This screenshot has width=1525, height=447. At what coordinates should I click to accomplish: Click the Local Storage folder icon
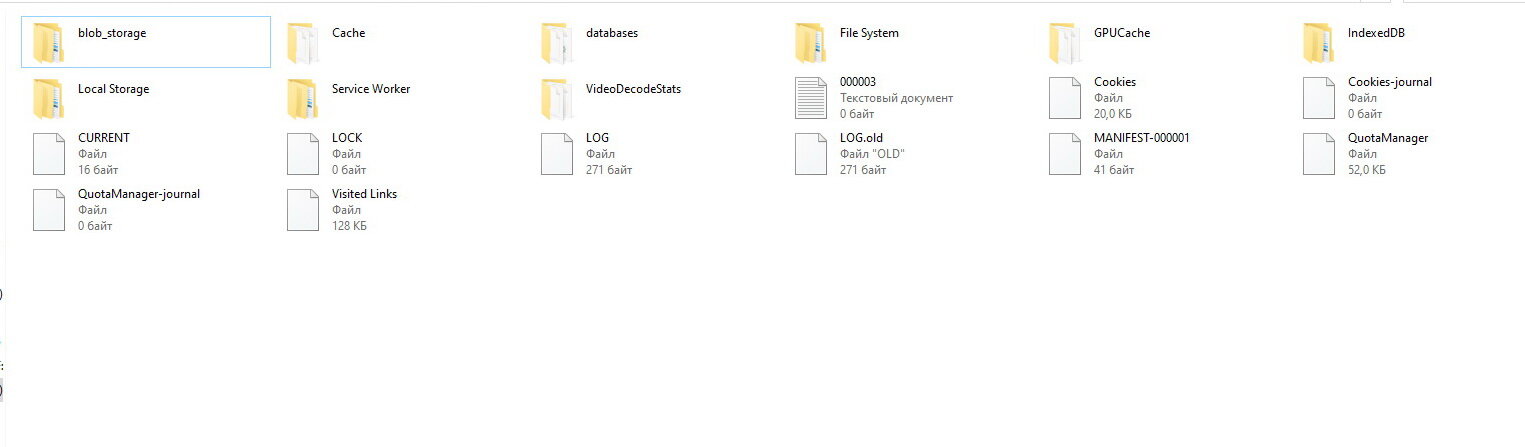[x=48, y=98]
